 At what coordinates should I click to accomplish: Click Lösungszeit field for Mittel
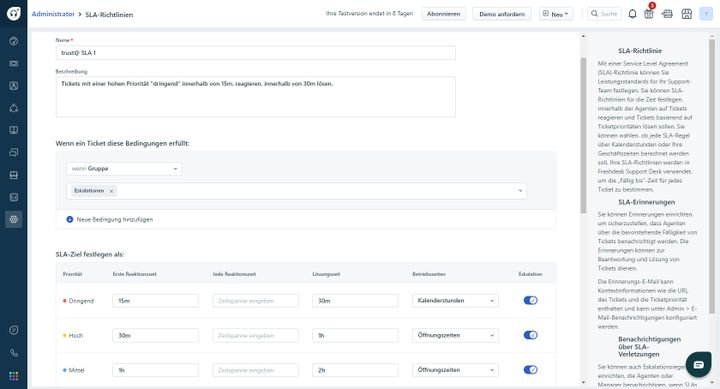coord(355,370)
